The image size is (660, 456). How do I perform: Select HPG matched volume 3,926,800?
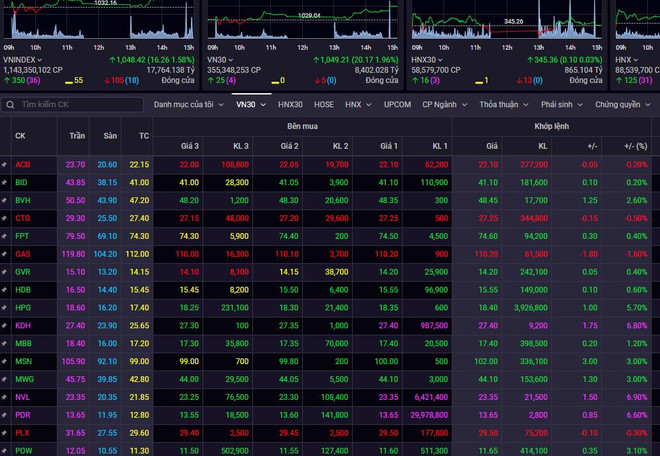530,308
